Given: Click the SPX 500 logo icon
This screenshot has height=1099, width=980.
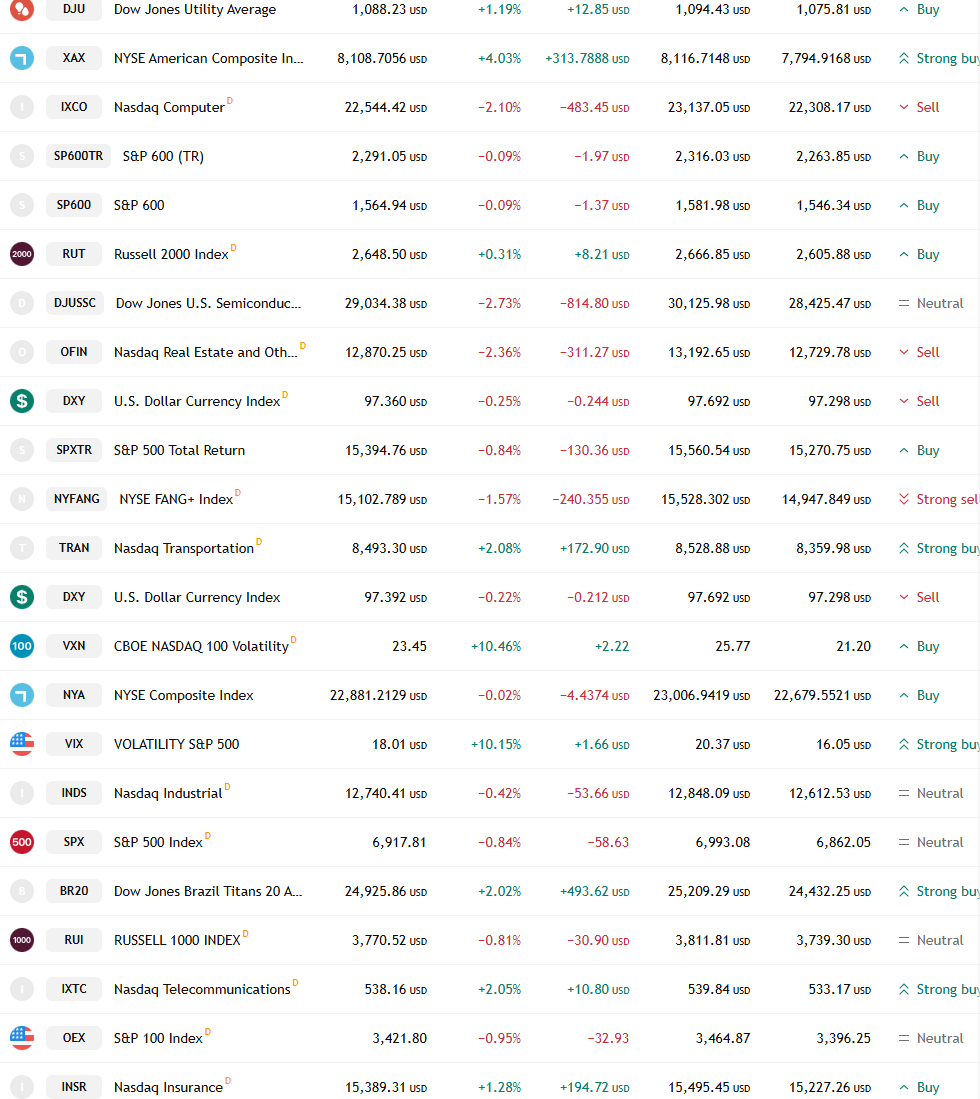Looking at the screenshot, I should 22,842.
